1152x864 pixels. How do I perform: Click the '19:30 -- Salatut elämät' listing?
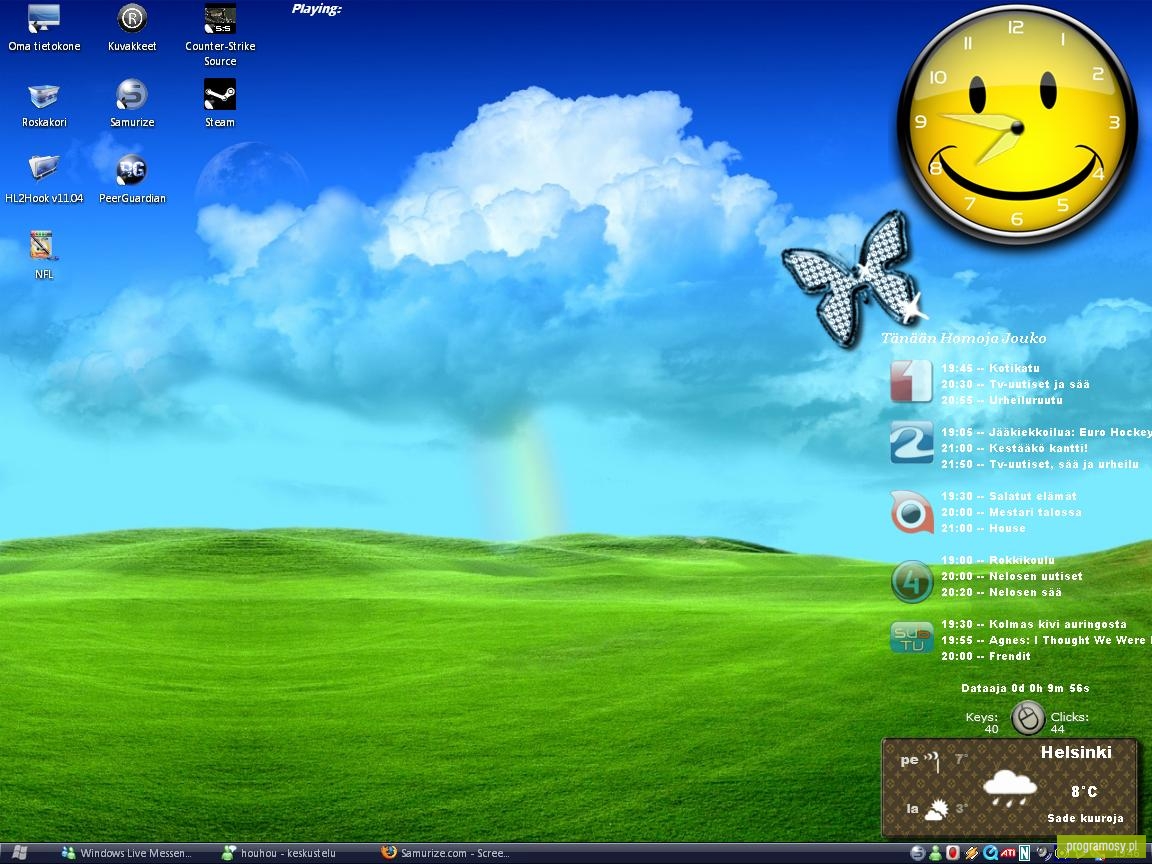1009,496
